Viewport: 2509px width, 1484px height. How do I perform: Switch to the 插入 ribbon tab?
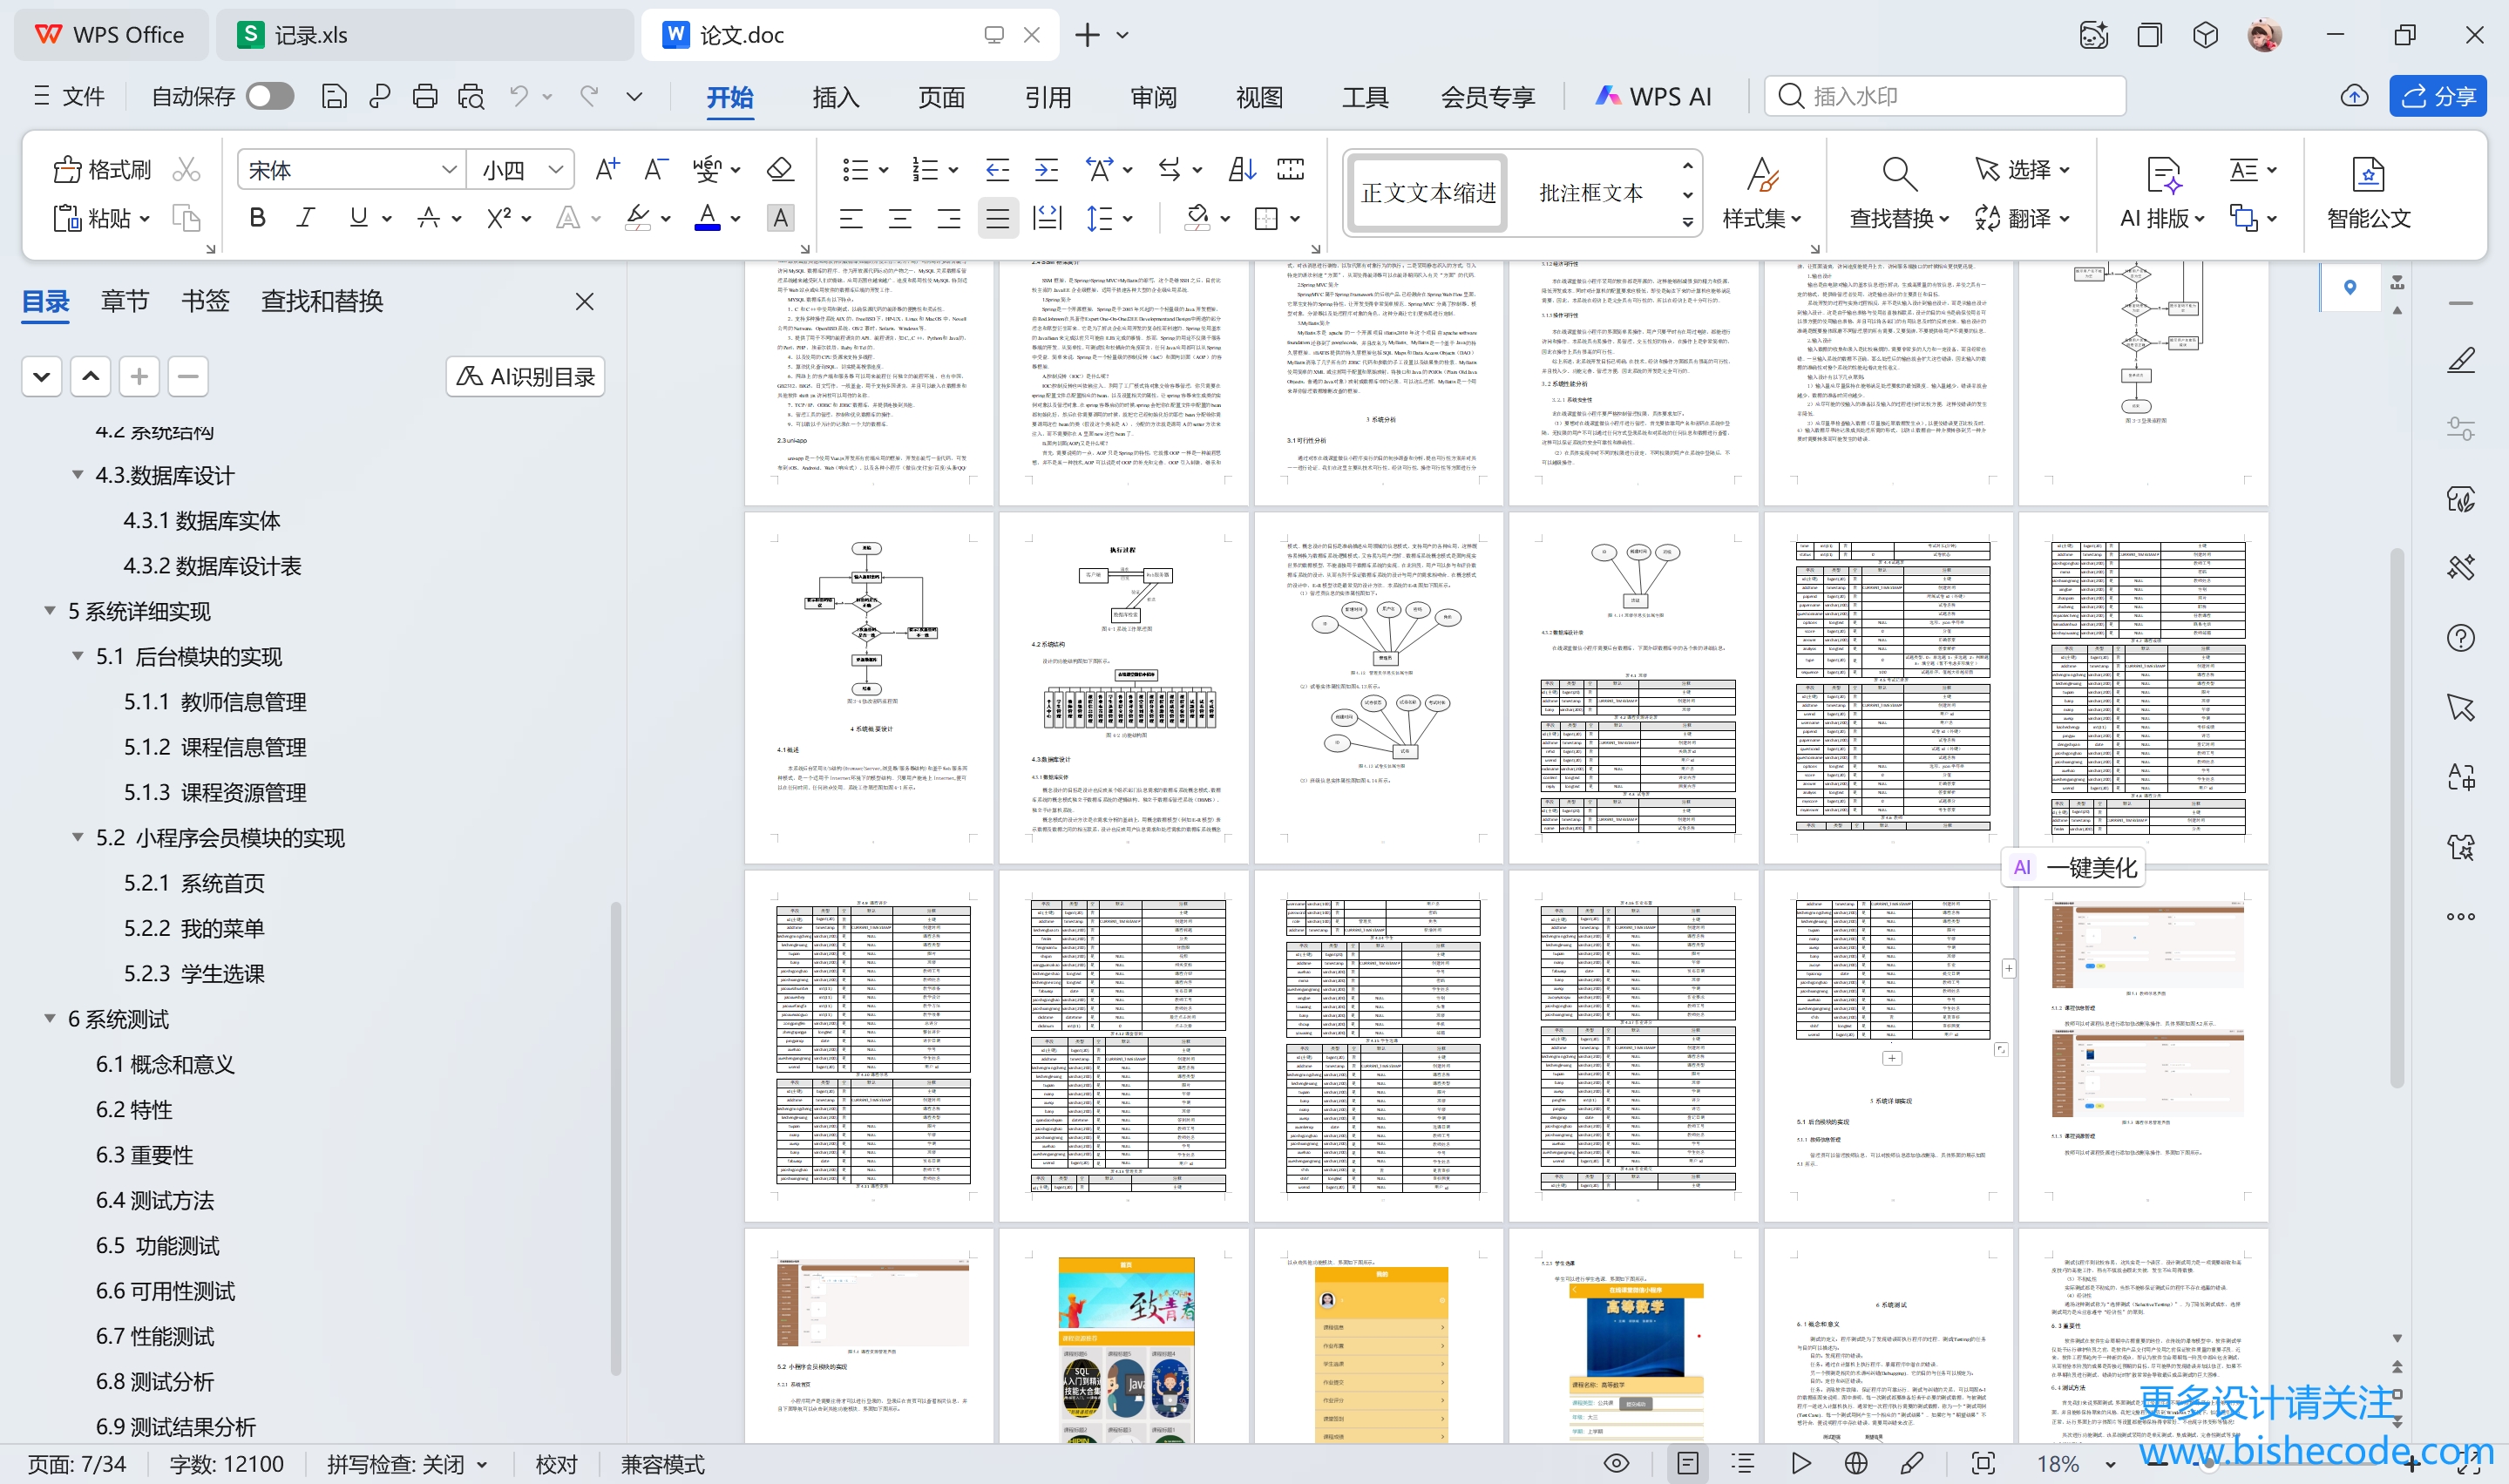coord(835,97)
